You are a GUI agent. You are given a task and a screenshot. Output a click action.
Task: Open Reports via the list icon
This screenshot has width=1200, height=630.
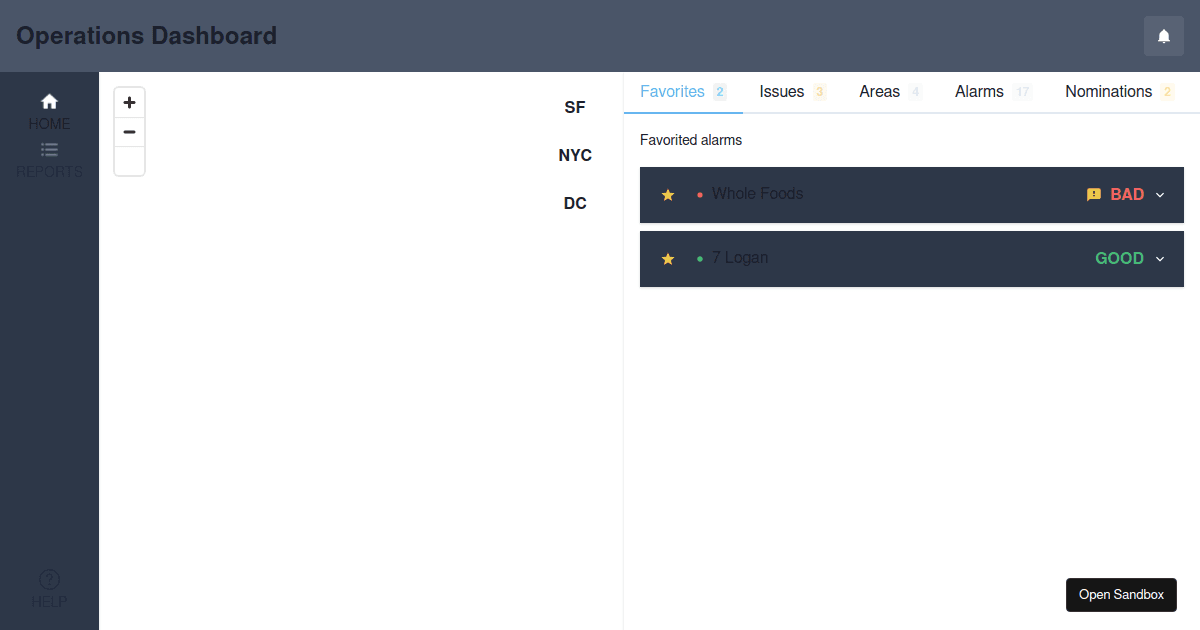tap(49, 150)
